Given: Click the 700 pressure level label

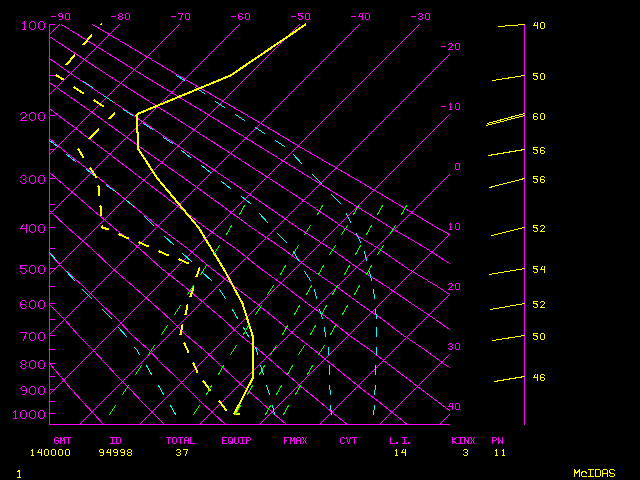Looking at the screenshot, I should coord(33,336).
